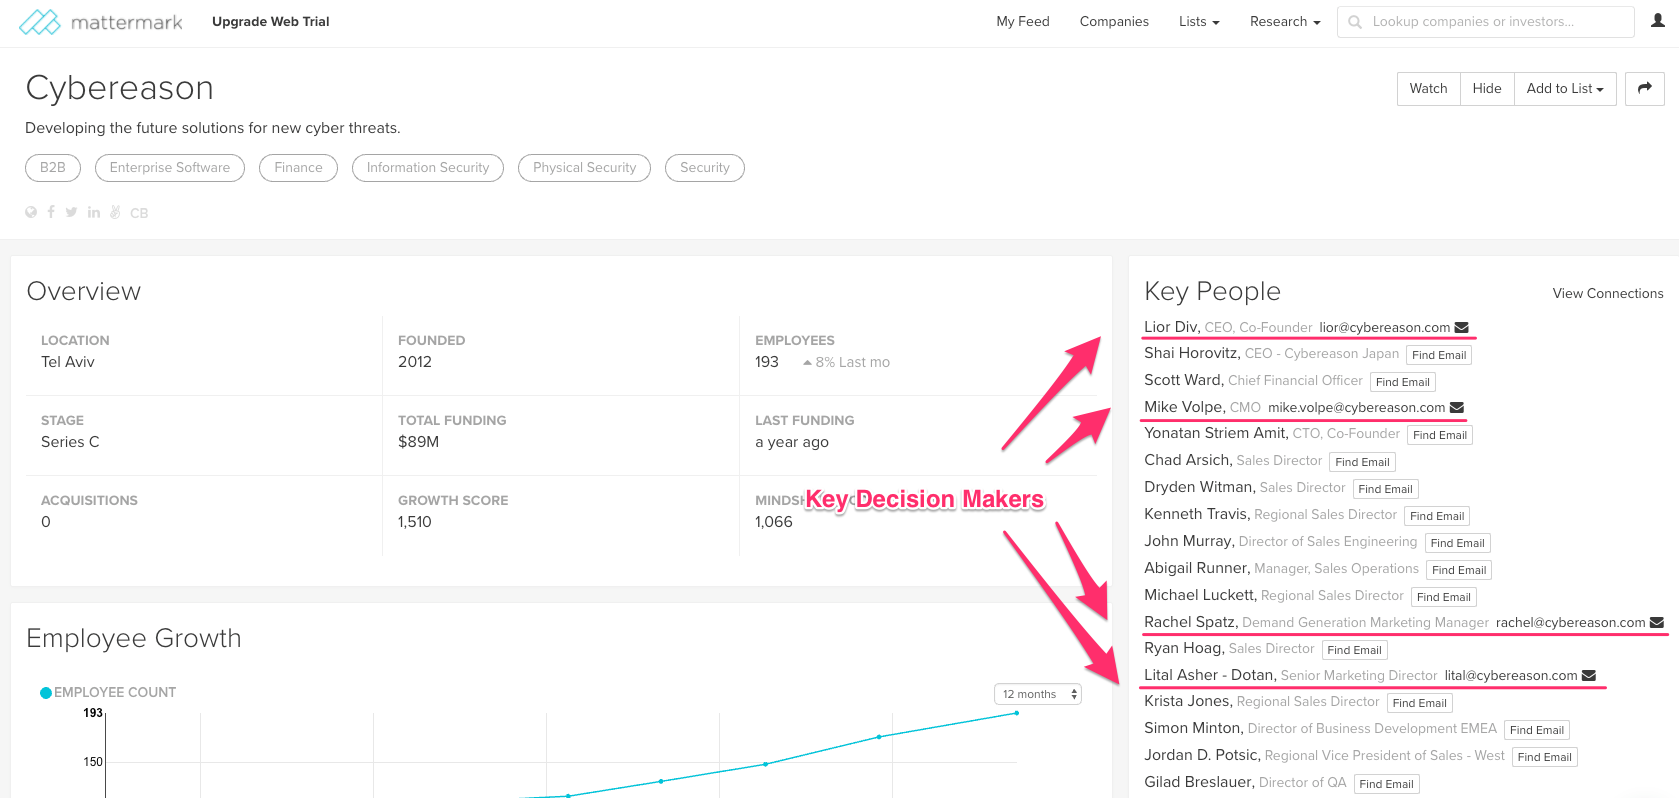Open View Connections link
The image size is (1679, 798).
pyautogui.click(x=1608, y=293)
